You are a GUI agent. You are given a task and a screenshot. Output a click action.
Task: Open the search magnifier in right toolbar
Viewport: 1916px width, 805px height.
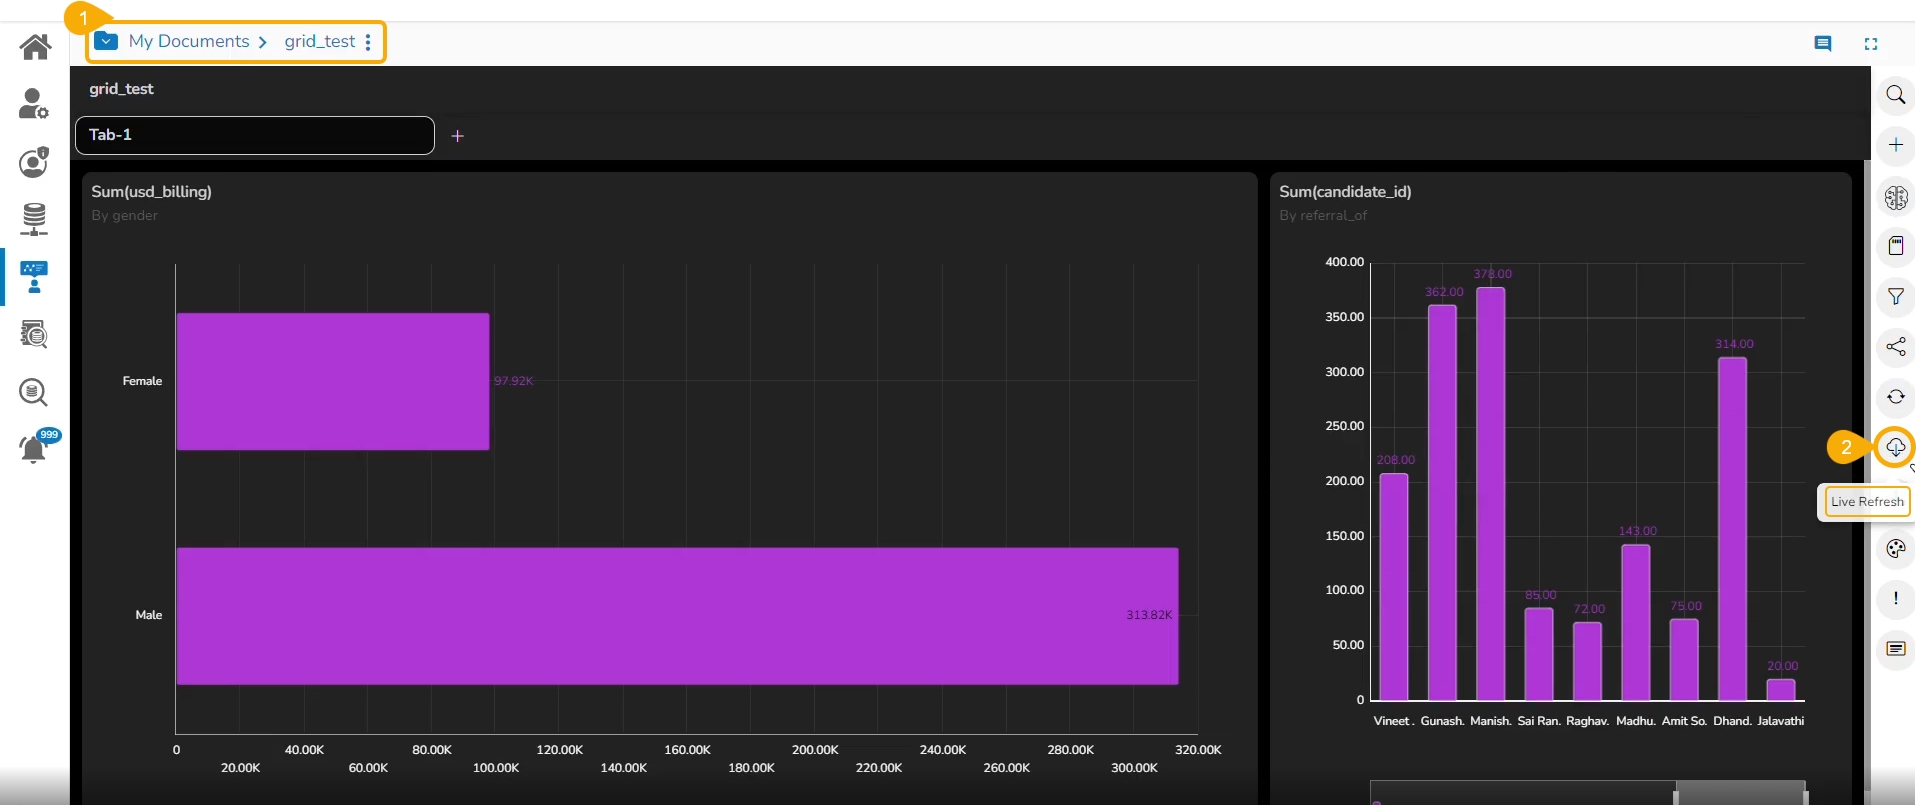(x=1895, y=95)
